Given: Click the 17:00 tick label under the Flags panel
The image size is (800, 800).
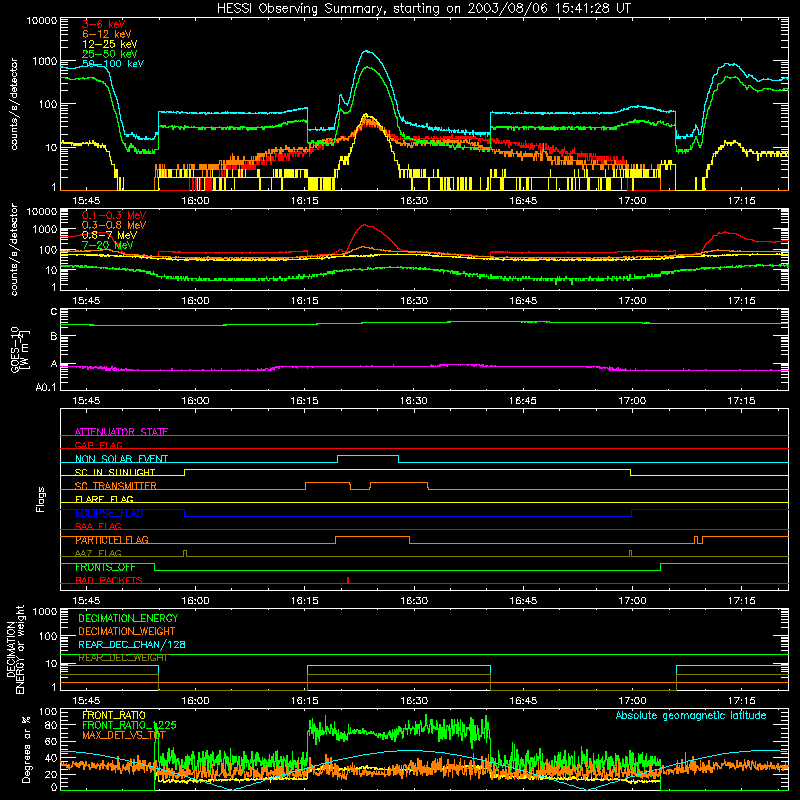Looking at the screenshot, I should click(632, 601).
